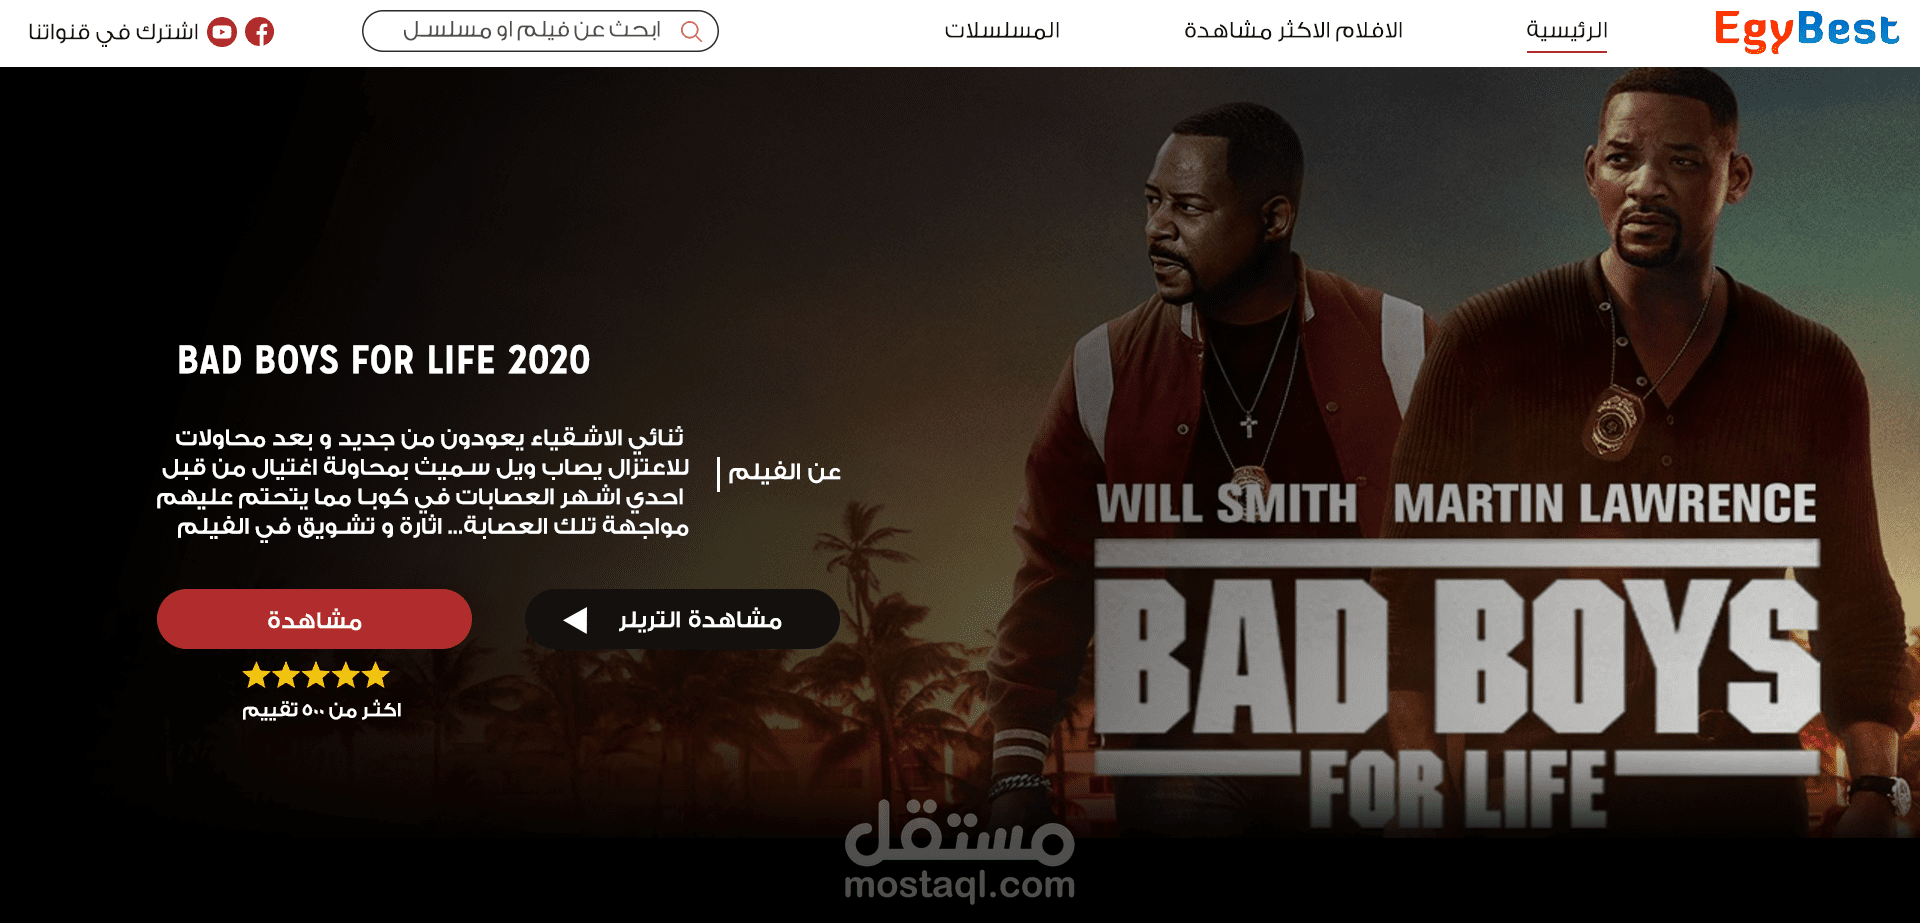This screenshot has height=923, width=1920.
Task: Click the first rating star
Action: click(257, 675)
